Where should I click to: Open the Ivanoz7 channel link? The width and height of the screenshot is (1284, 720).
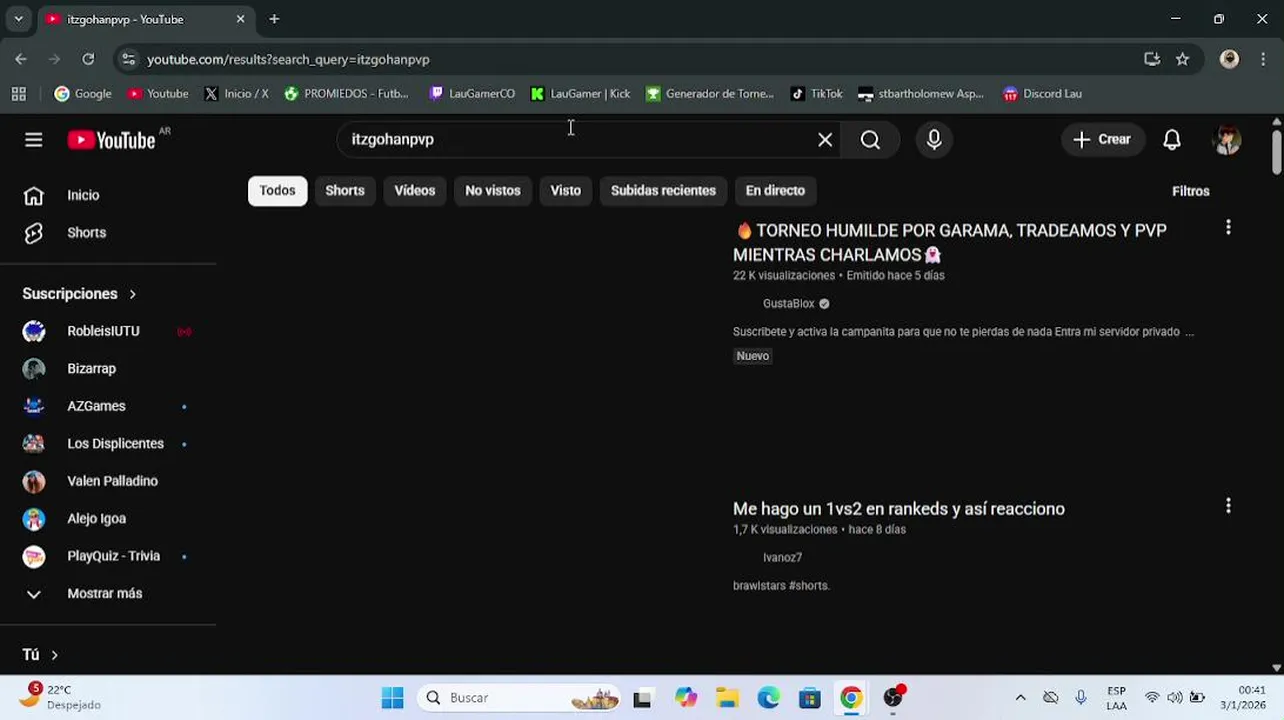tap(782, 558)
